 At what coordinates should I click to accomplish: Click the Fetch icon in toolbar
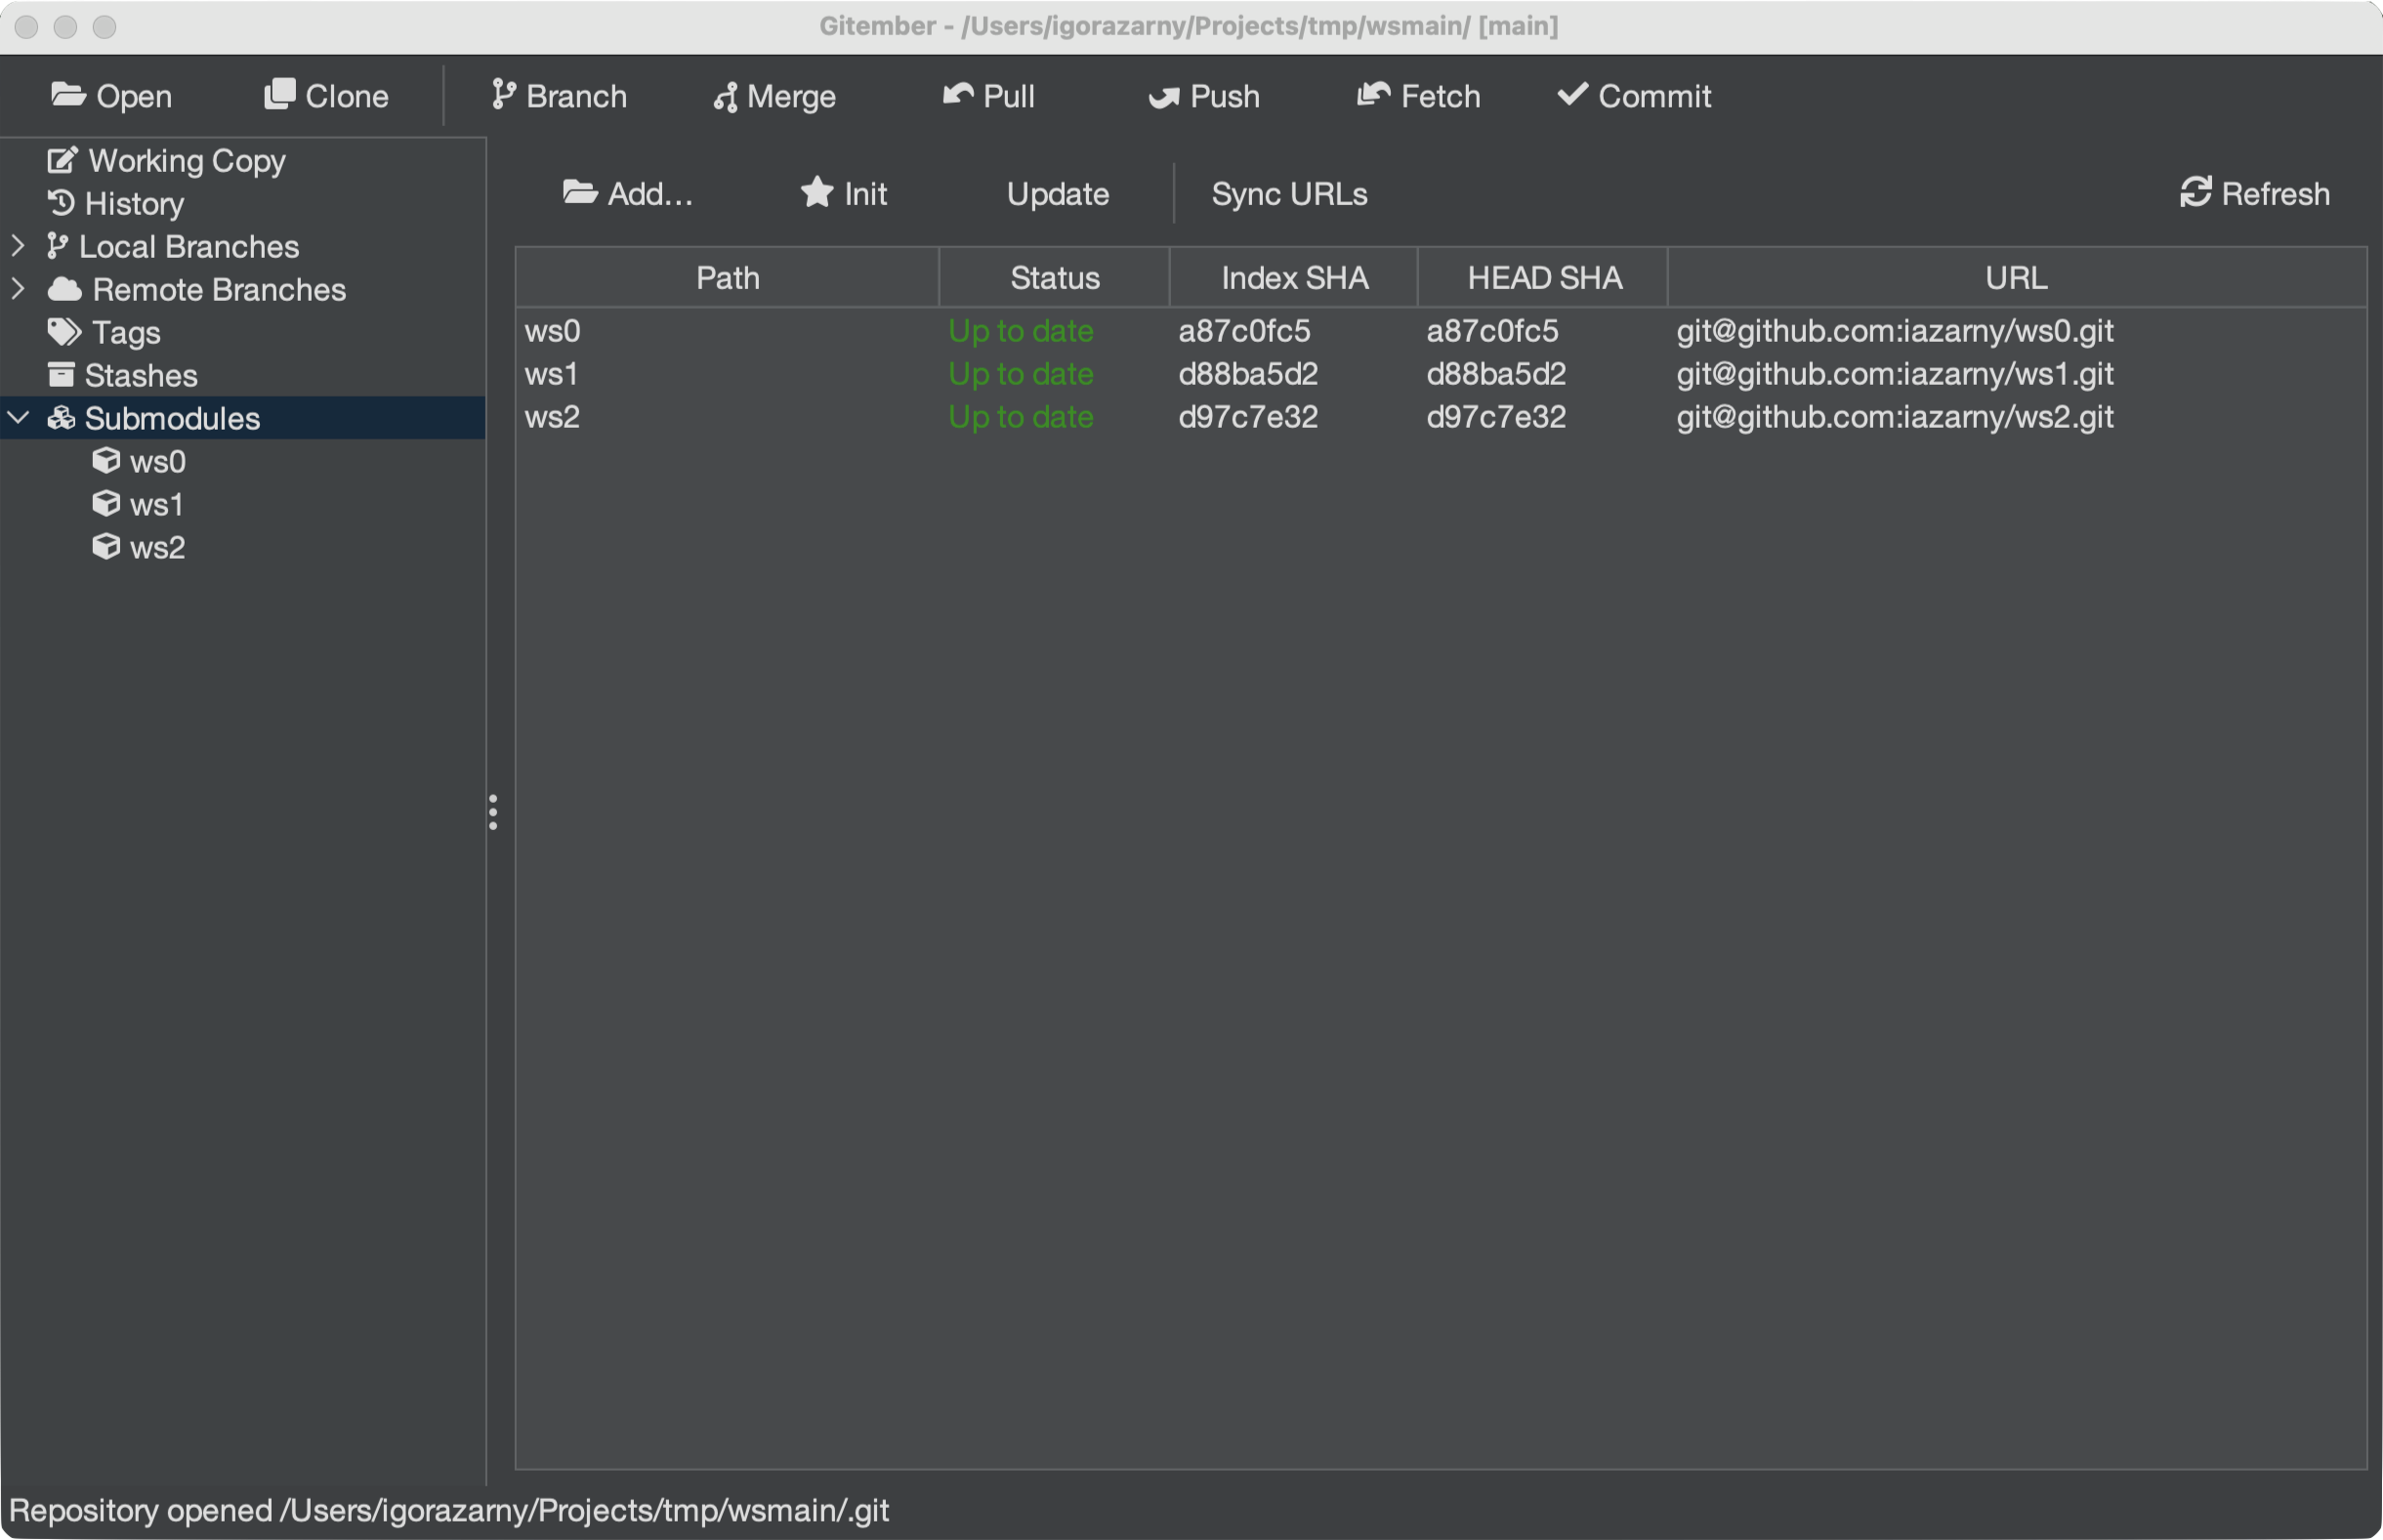(x=1374, y=94)
